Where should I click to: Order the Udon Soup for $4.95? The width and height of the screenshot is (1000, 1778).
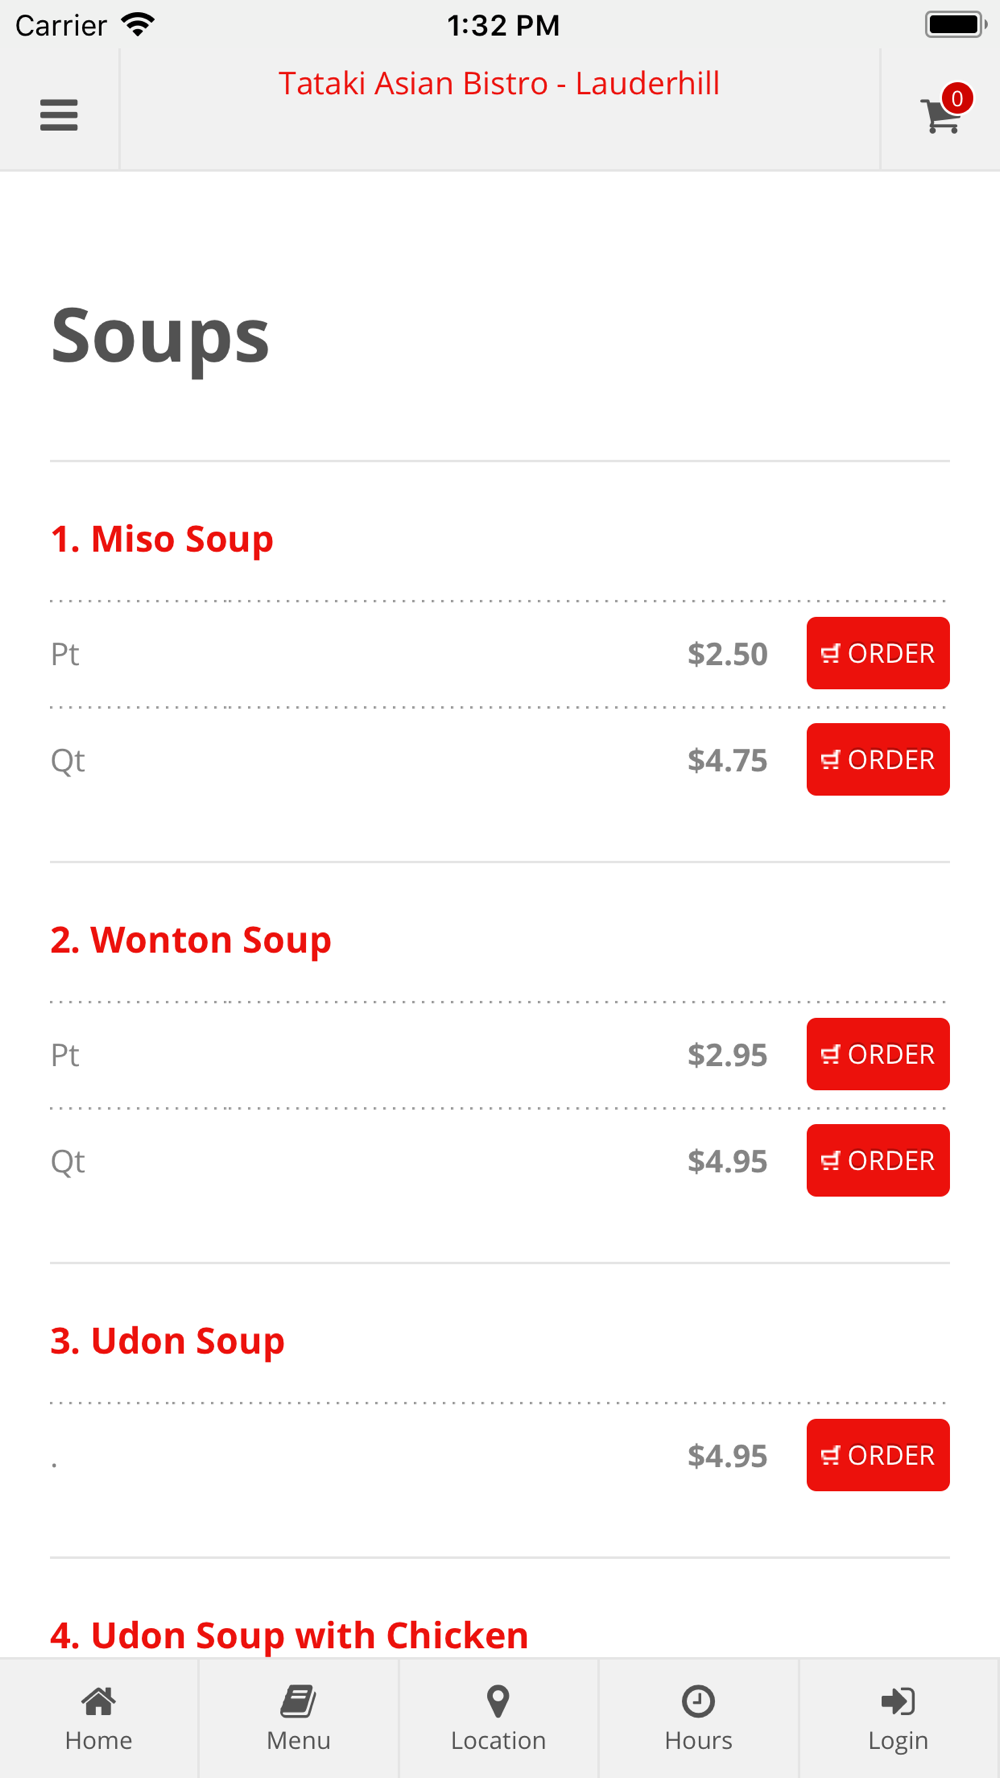pos(877,1455)
